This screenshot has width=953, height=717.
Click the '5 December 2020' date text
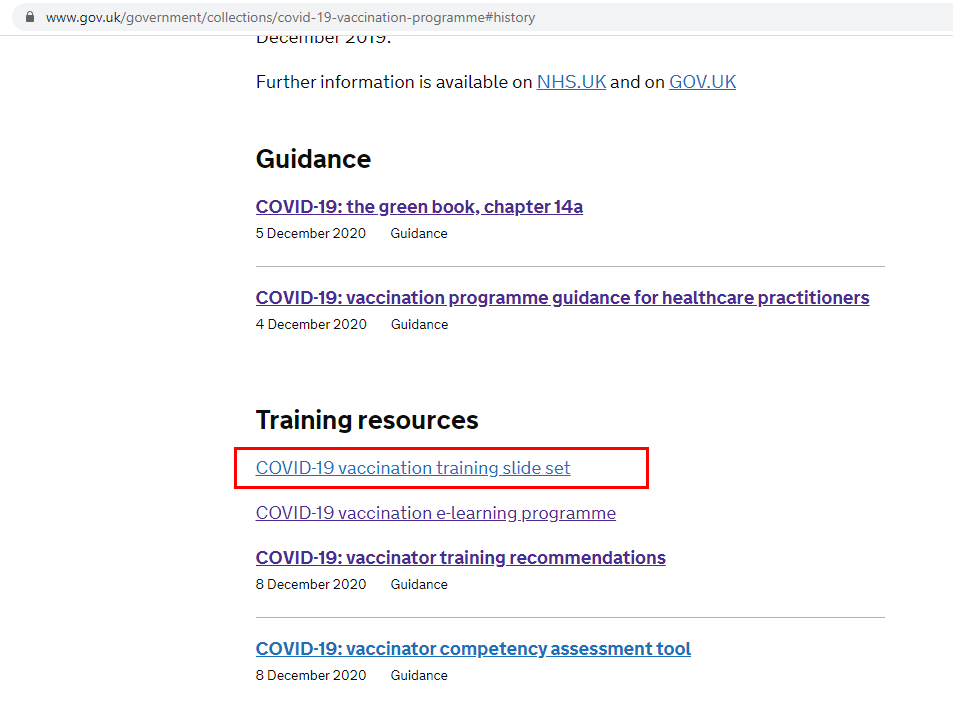pyautogui.click(x=311, y=233)
